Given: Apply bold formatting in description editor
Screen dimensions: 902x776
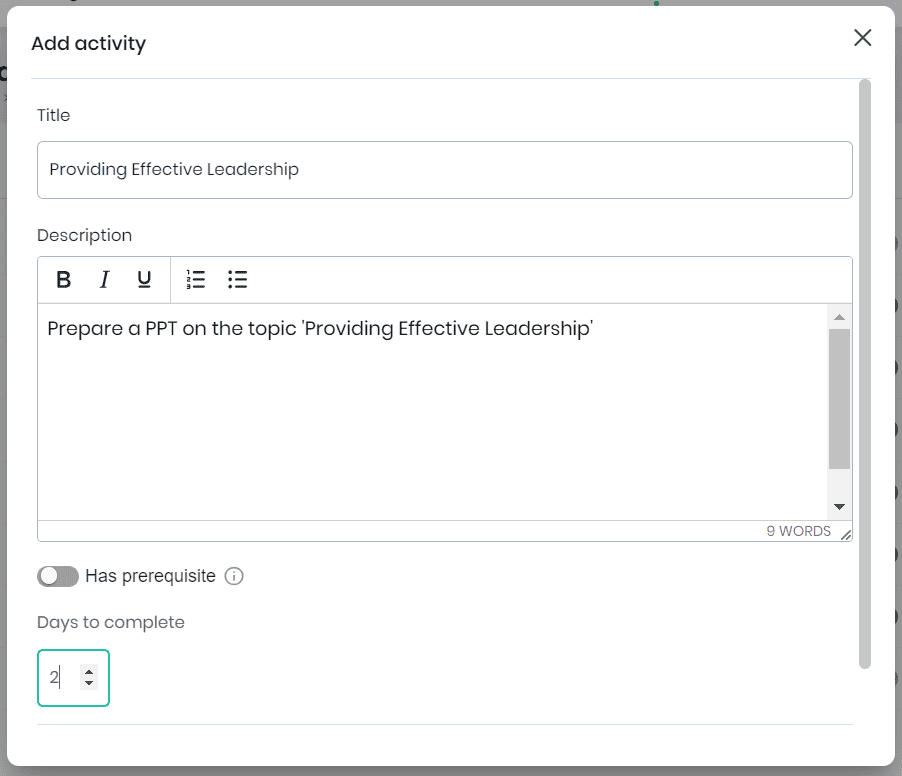Looking at the screenshot, I should click(64, 280).
